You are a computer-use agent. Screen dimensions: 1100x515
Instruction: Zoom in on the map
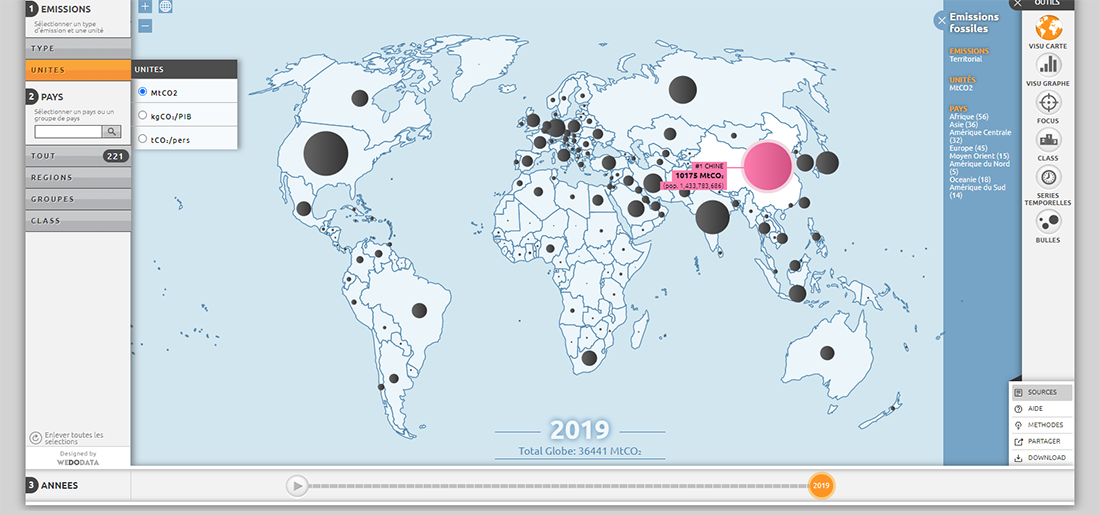click(x=145, y=7)
